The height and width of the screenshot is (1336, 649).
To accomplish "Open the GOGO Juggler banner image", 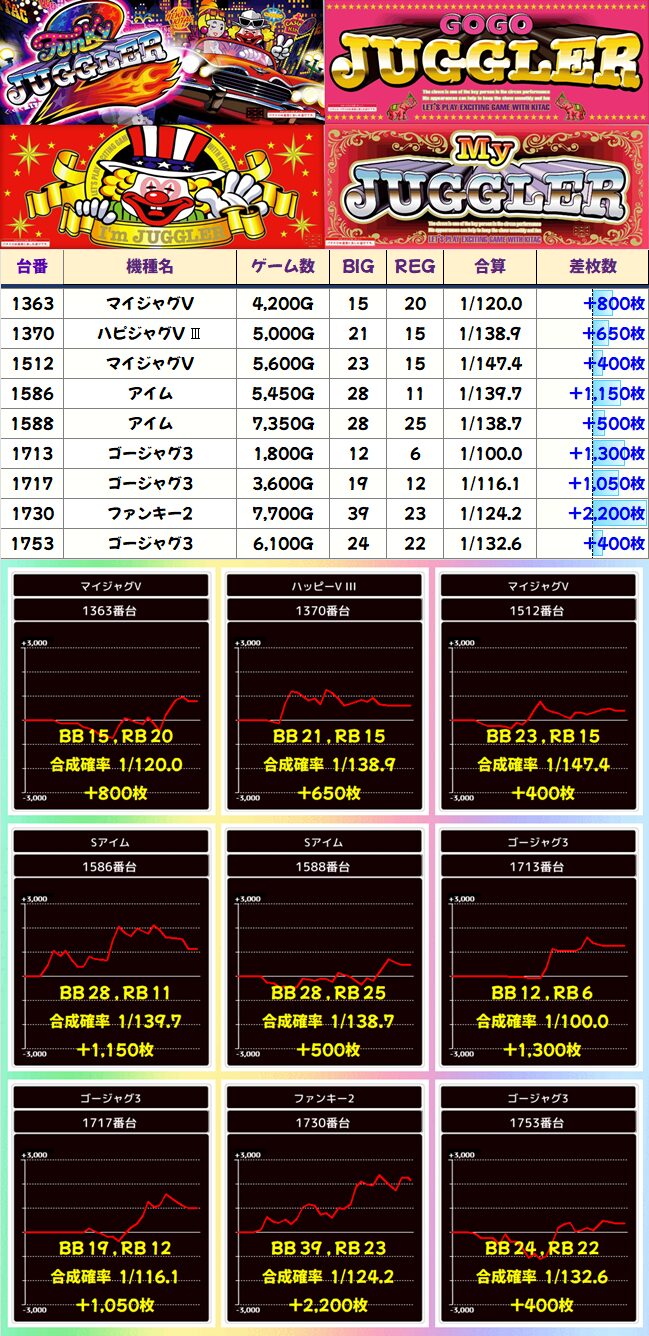I will [x=486, y=60].
